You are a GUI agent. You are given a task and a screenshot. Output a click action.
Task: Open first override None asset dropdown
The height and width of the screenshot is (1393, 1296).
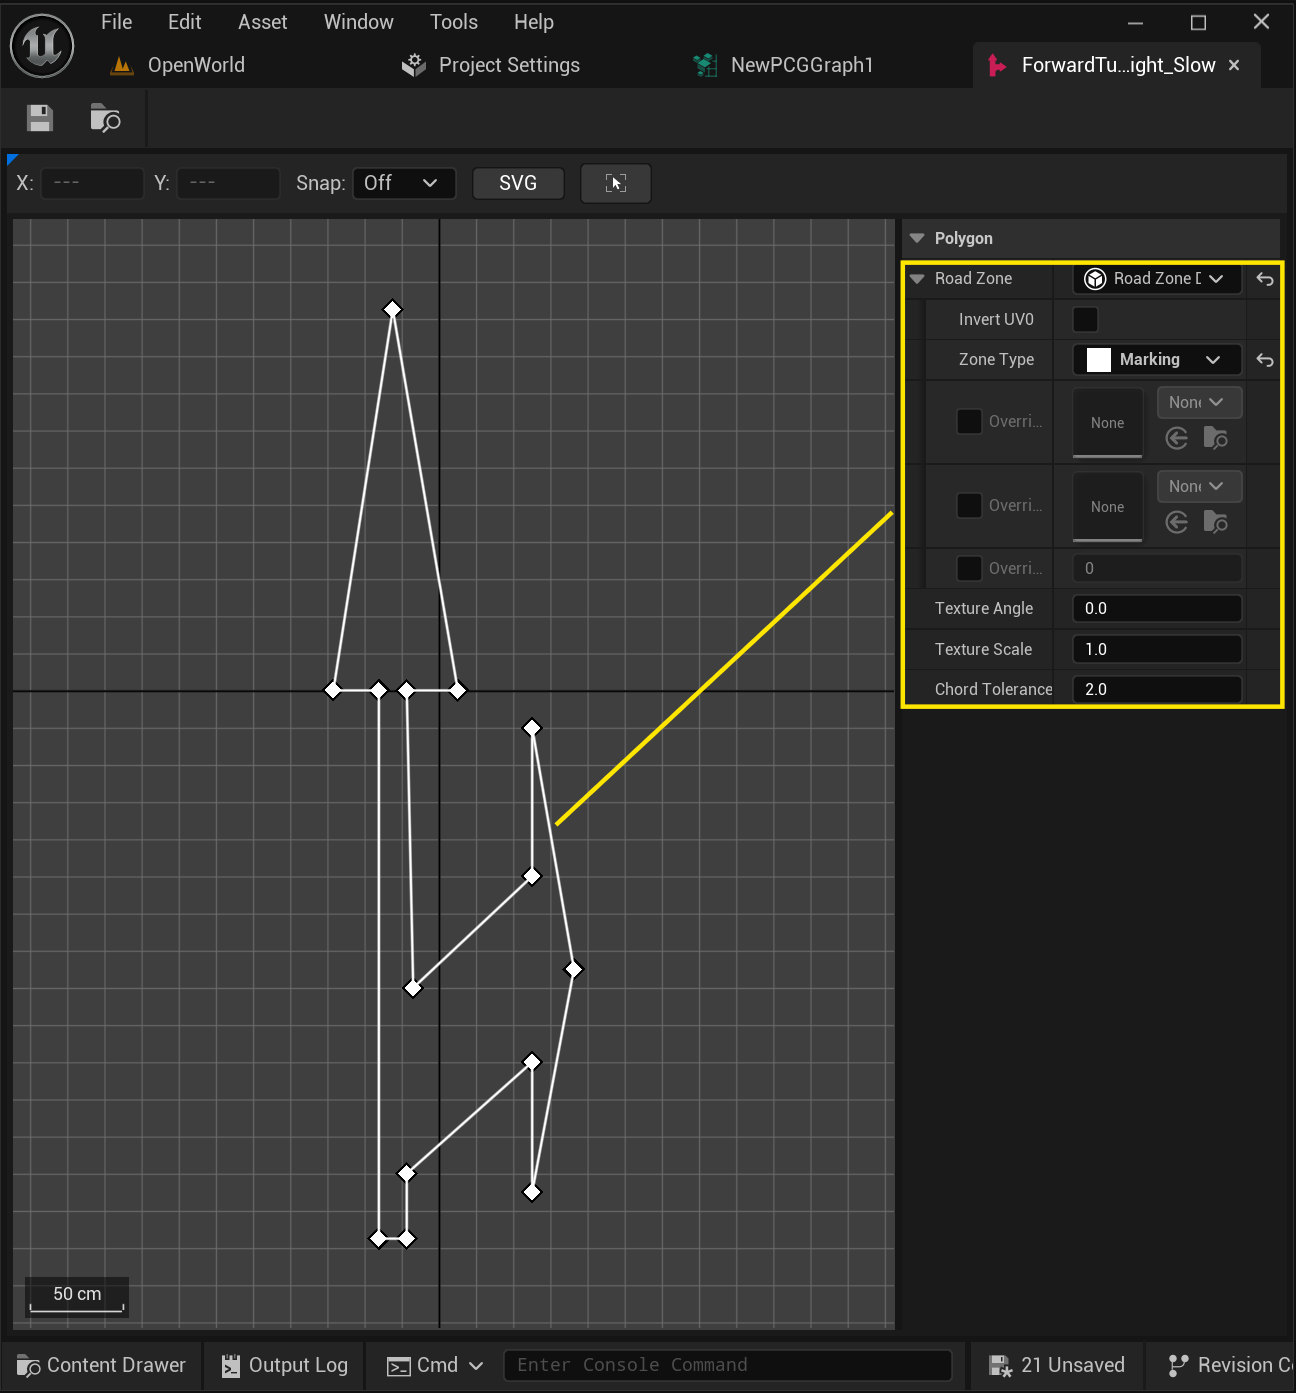tap(1200, 402)
